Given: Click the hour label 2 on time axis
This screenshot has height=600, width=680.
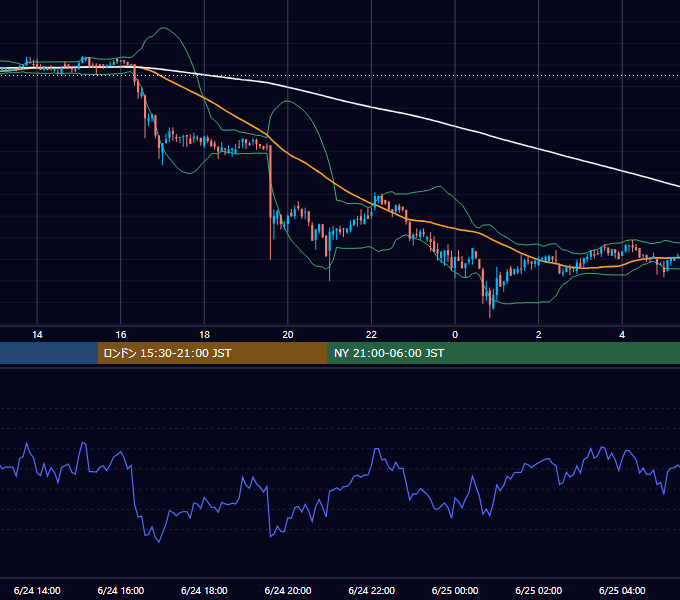Looking at the screenshot, I should (x=539, y=335).
